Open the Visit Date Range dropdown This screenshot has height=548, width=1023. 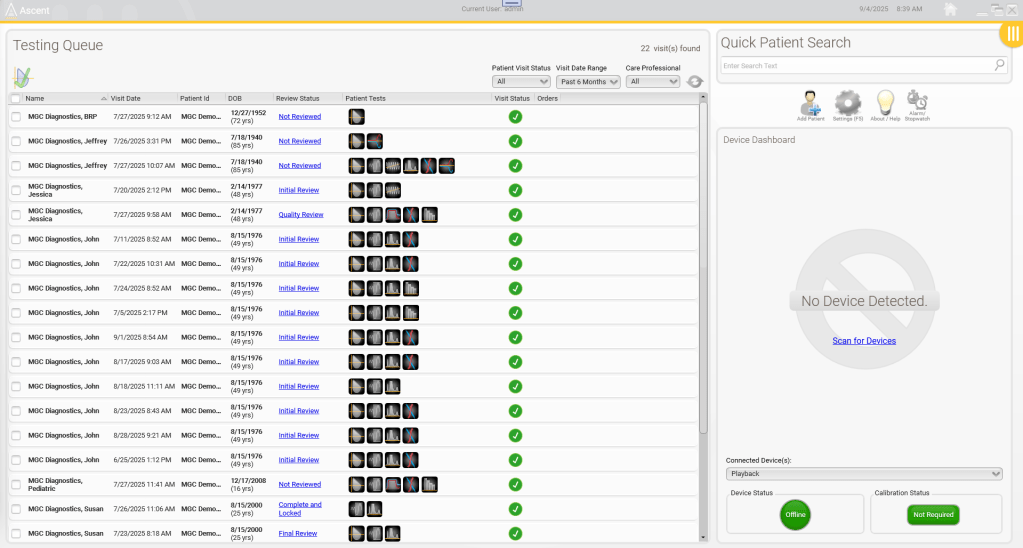click(588, 82)
